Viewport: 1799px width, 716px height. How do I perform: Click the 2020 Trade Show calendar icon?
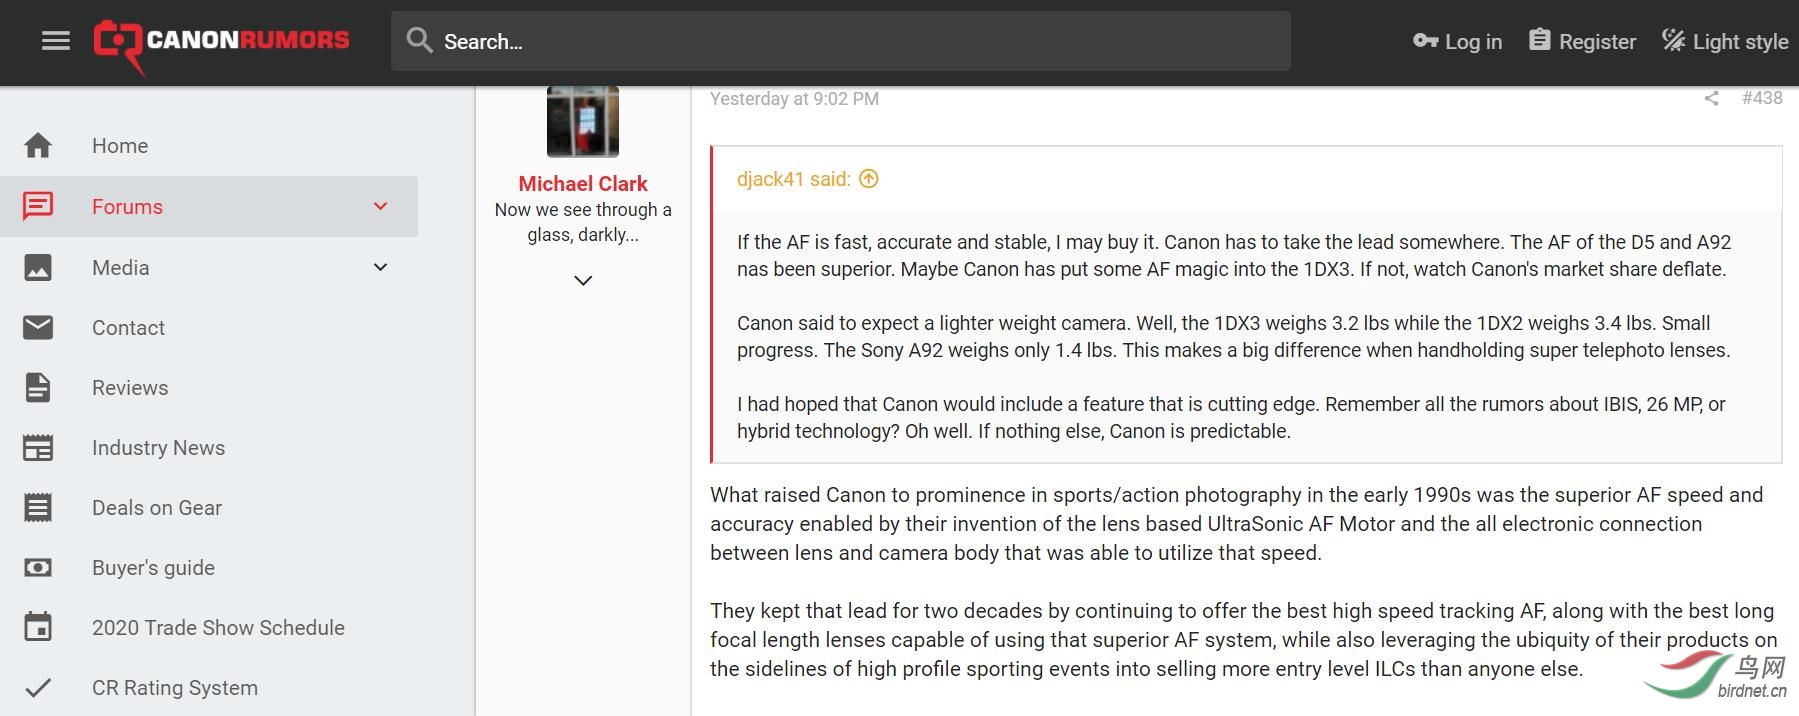pos(38,628)
